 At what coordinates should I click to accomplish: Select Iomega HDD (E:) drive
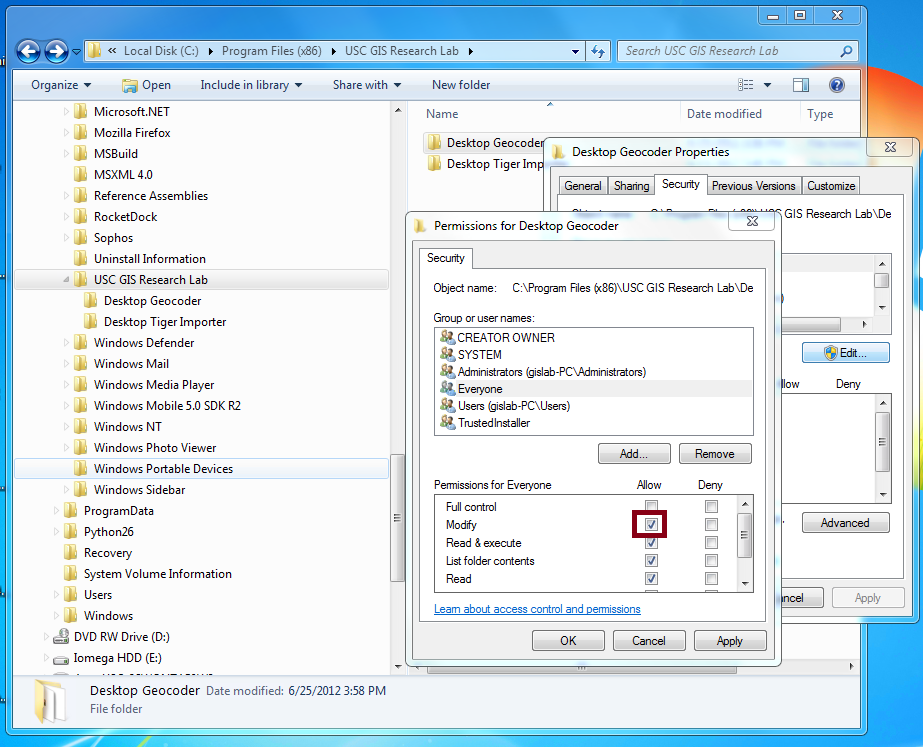pyautogui.click(x=117, y=658)
